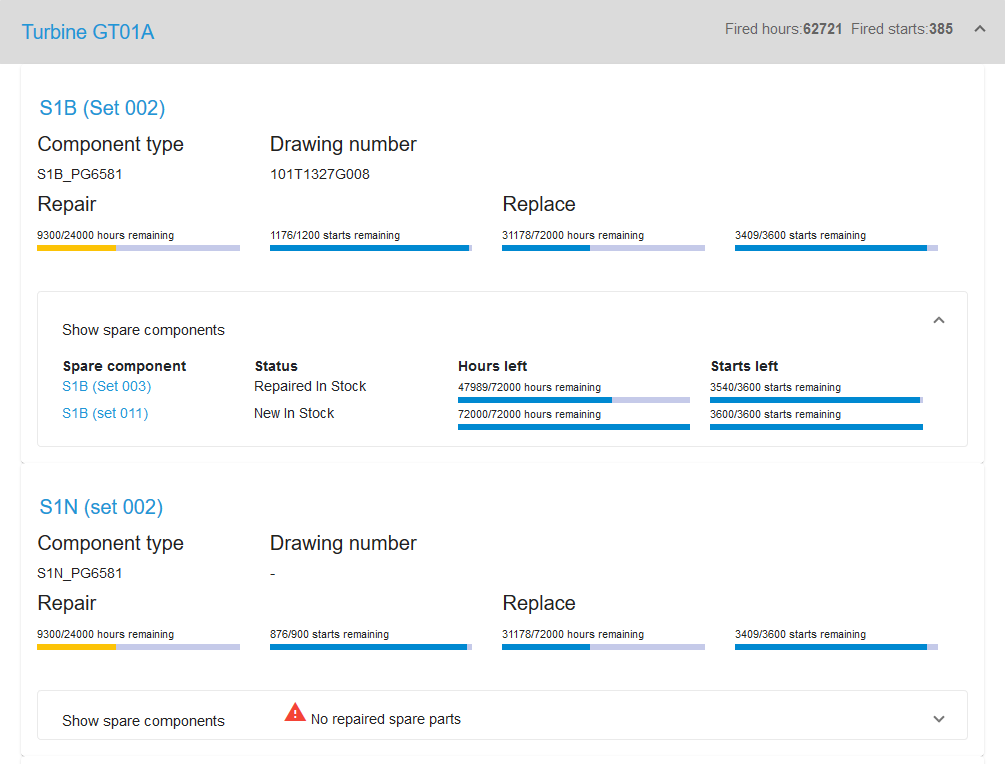Open the Turbine GT01A title link
Screen dimensions: 1005x764
[x=88, y=32]
